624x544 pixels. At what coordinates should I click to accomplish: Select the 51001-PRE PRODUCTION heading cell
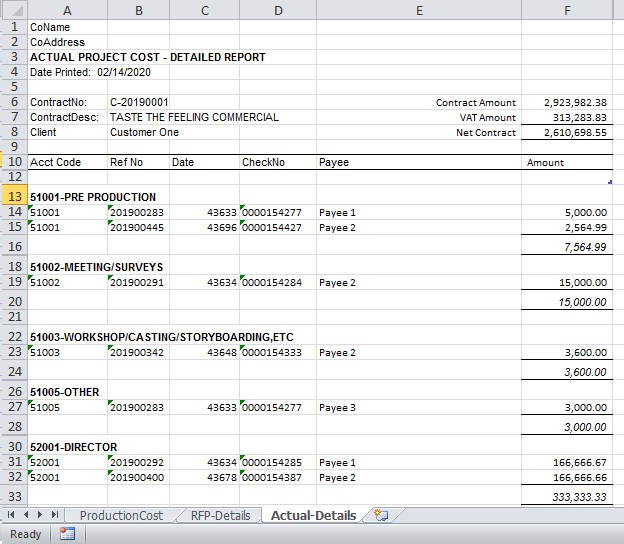point(93,197)
